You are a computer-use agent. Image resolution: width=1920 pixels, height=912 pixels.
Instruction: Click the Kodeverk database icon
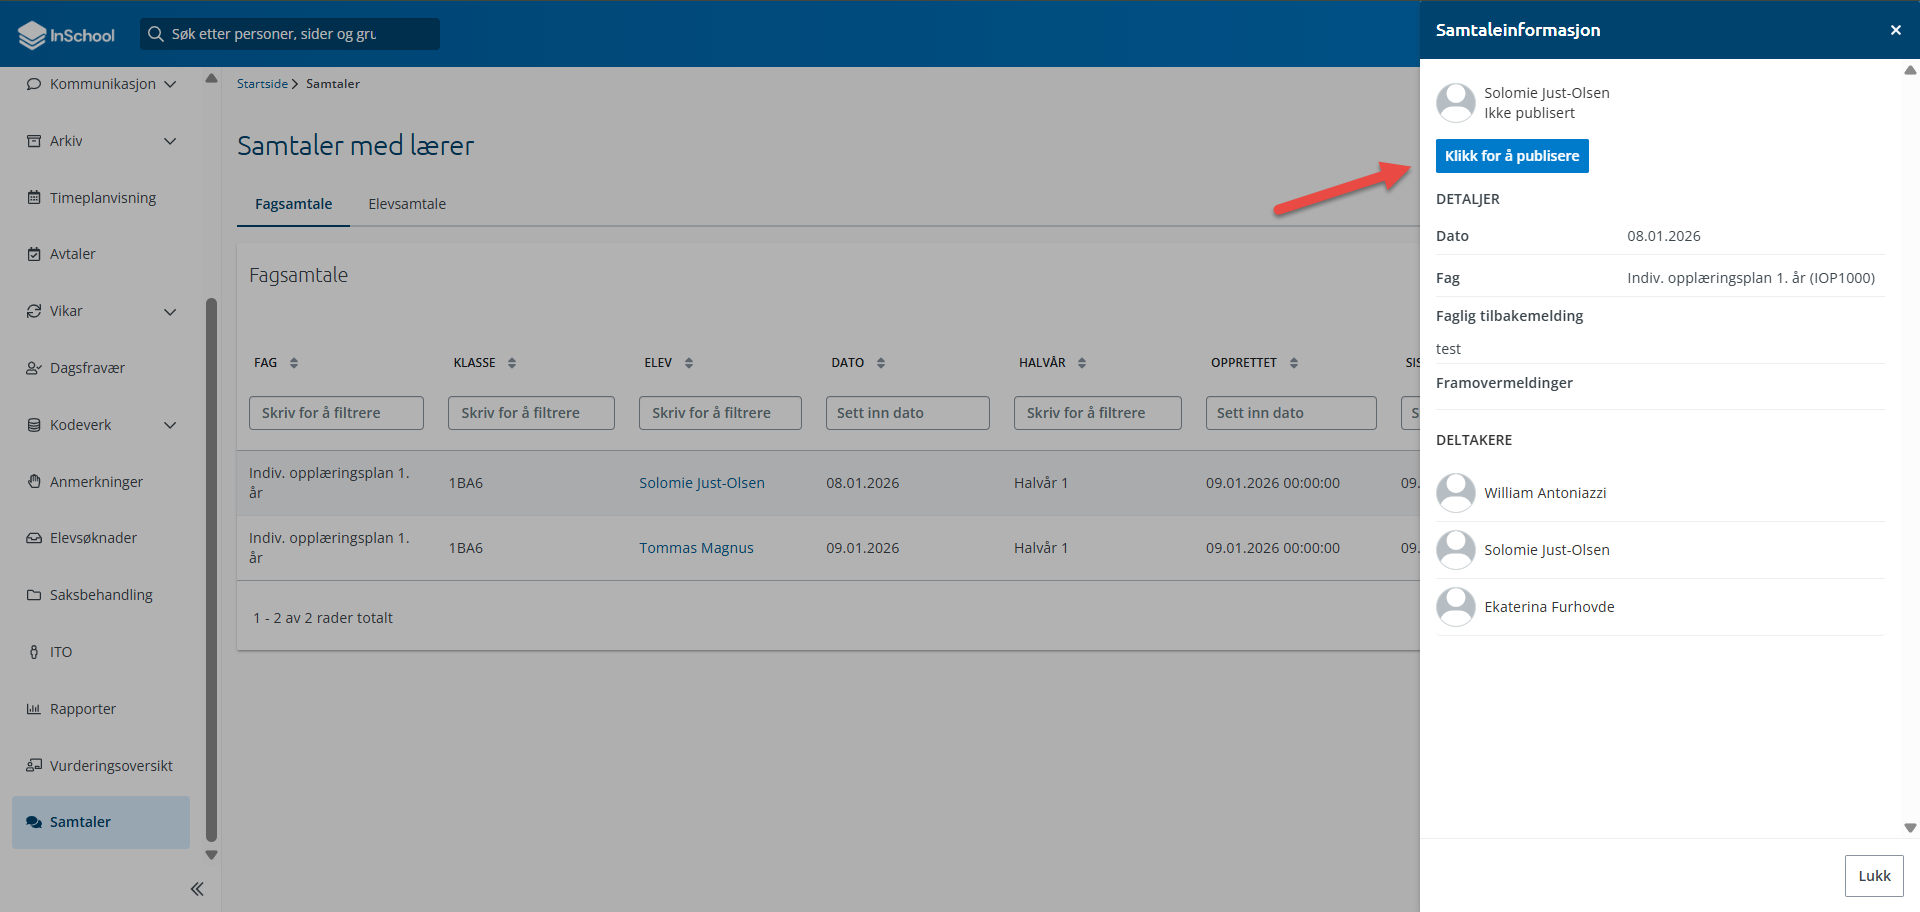click(34, 425)
